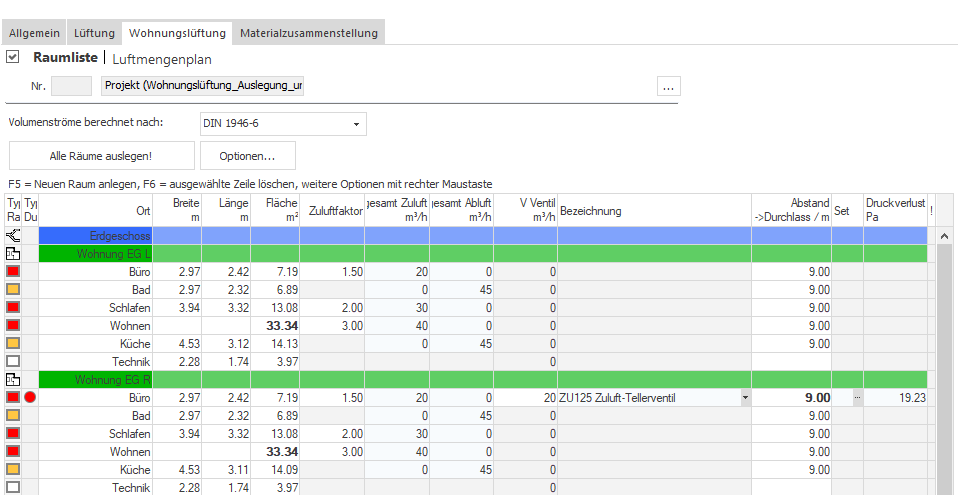The height and width of the screenshot is (495, 958).
Task: Click white room-type icon for Technik in Wohnung EG L
Action: [x=12, y=361]
